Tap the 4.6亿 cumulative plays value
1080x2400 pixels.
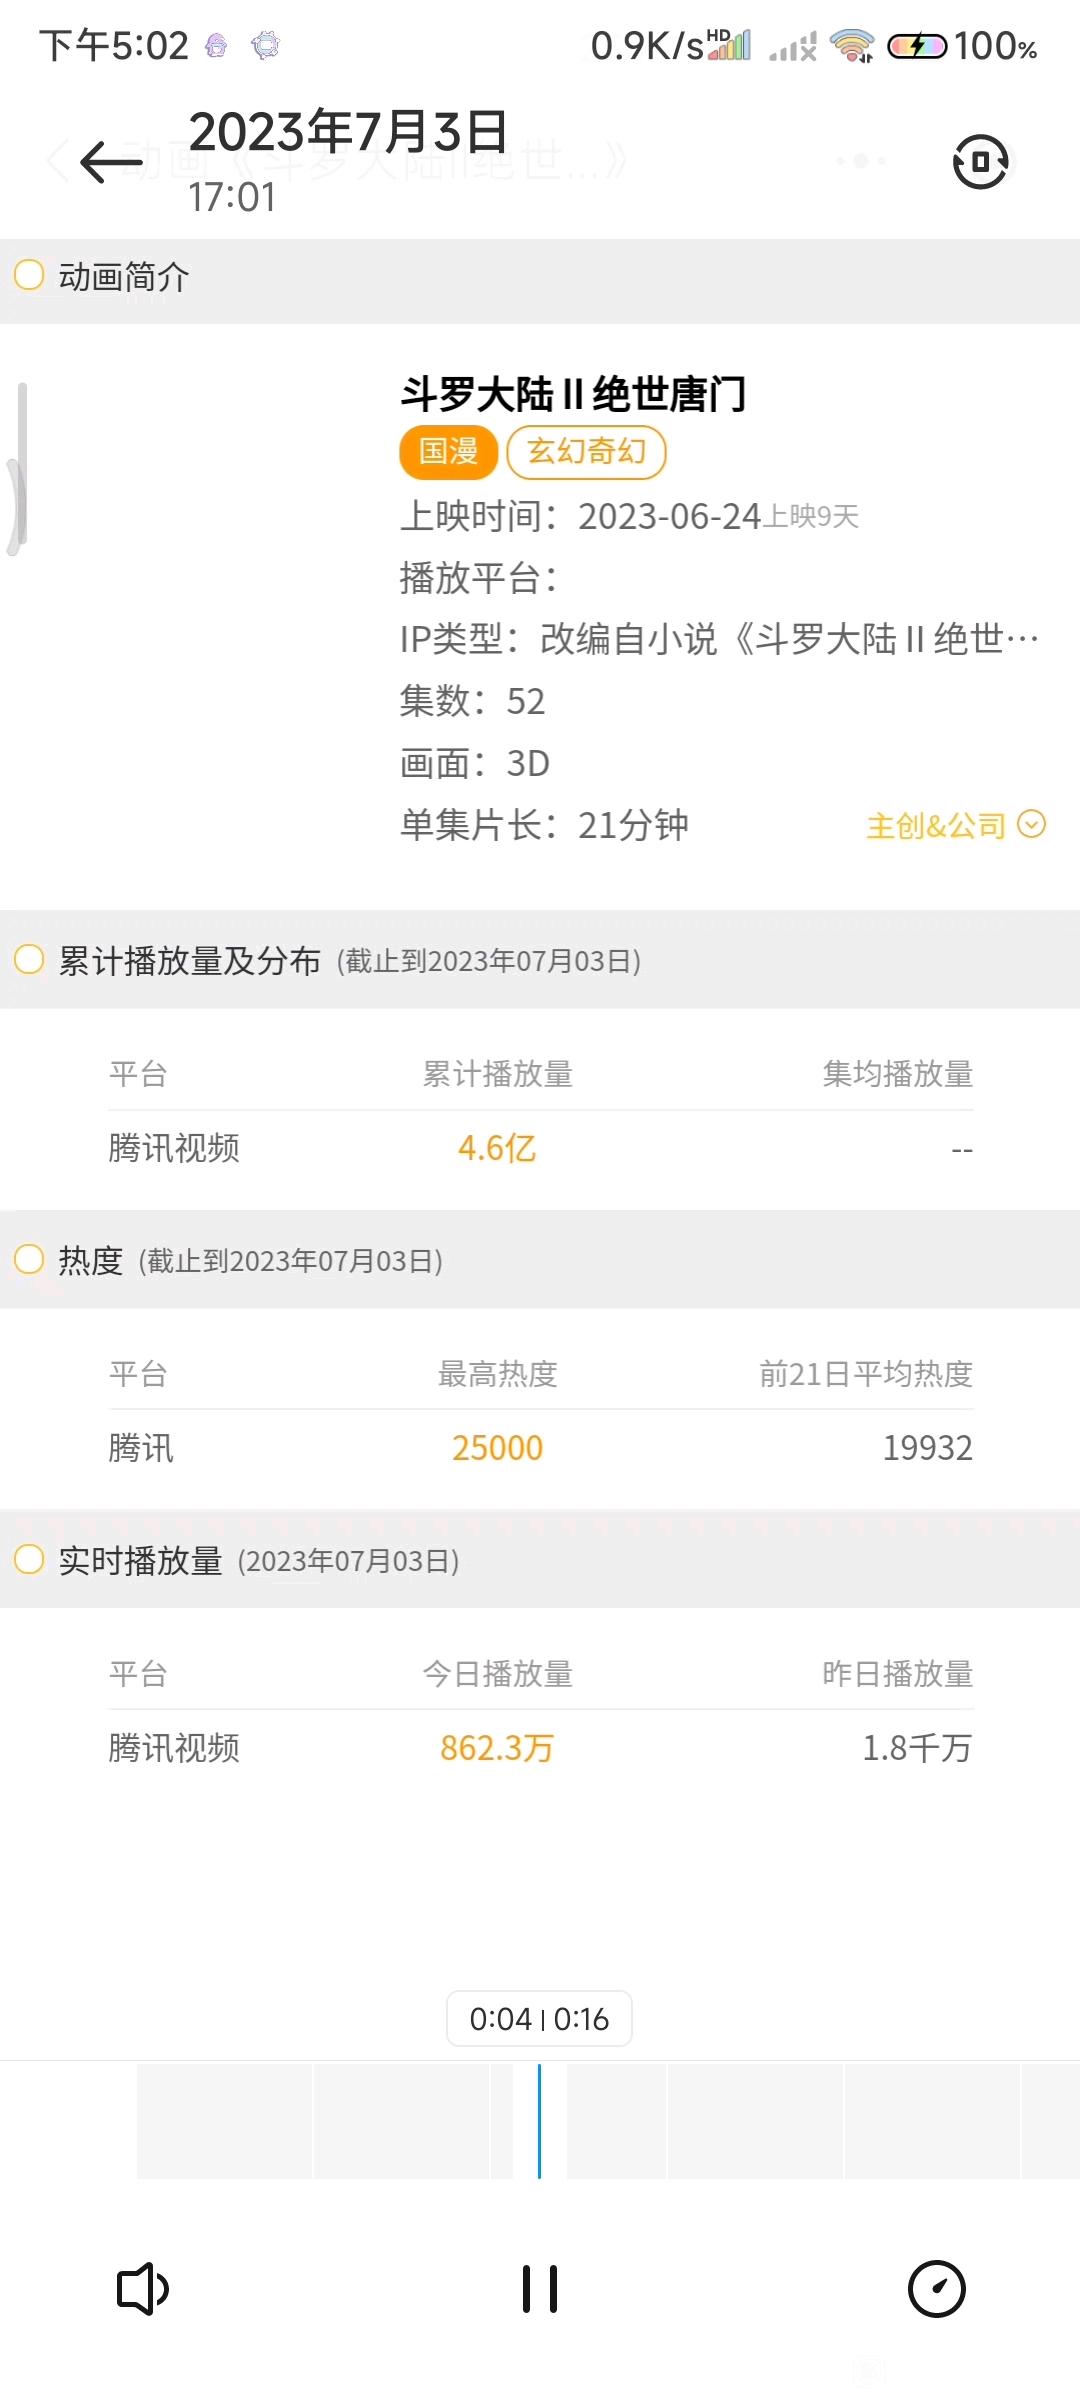coord(497,1148)
